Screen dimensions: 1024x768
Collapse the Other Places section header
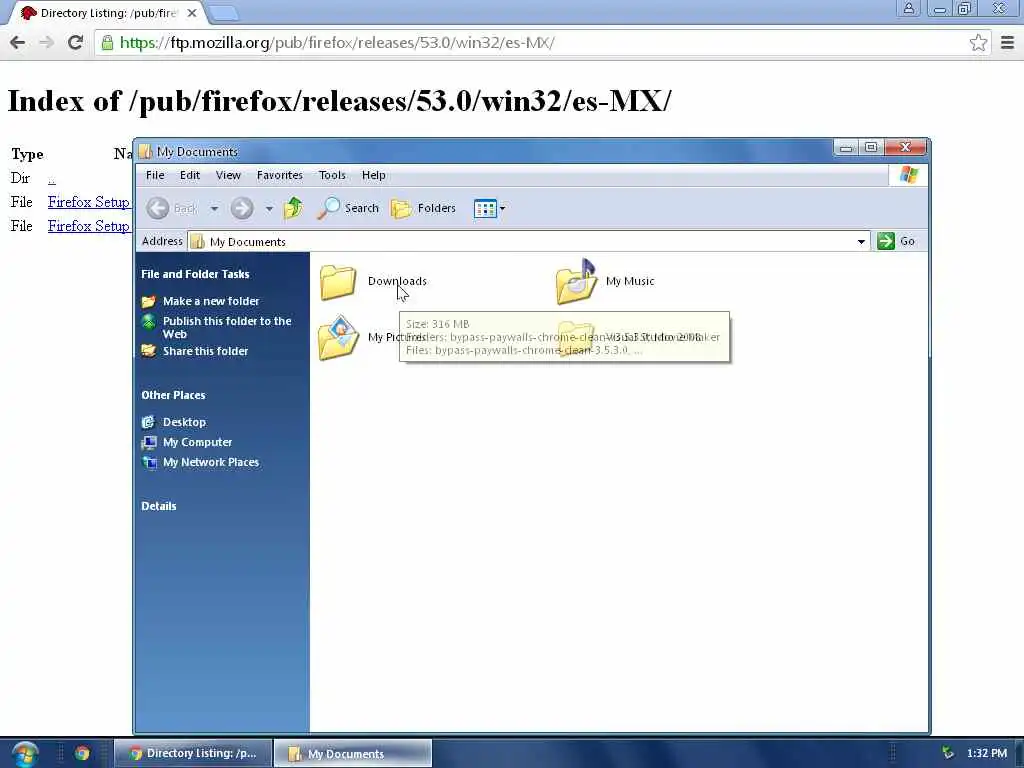173,395
